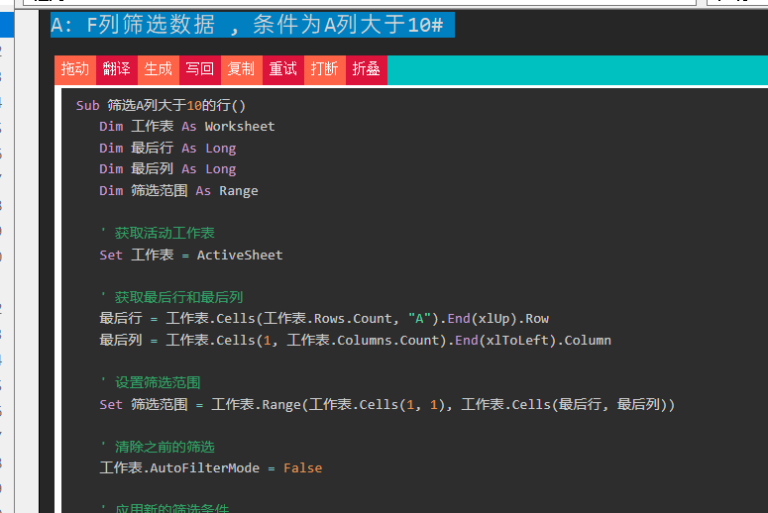Click the 拖动 (drag) button
Image resolution: width=768 pixels, height=513 pixels.
74,69
